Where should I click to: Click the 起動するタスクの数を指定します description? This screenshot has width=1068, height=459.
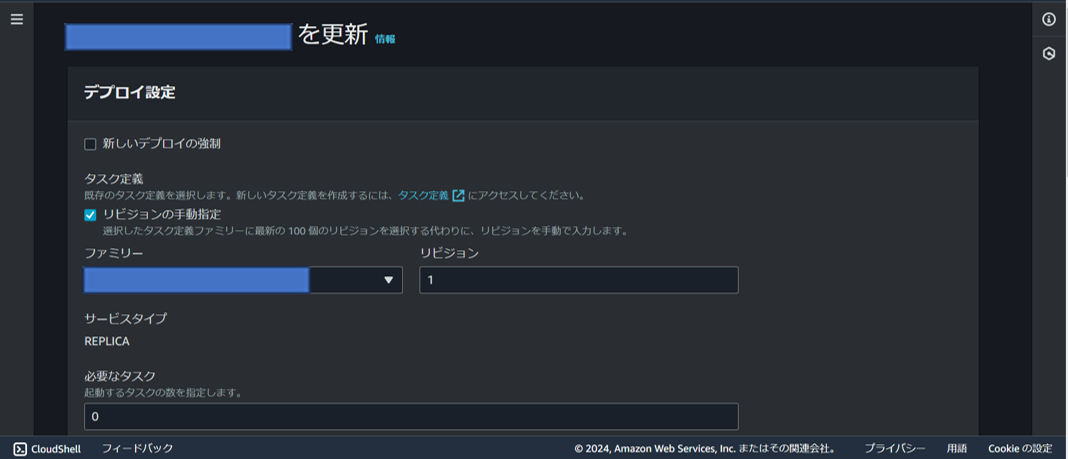click(x=163, y=393)
